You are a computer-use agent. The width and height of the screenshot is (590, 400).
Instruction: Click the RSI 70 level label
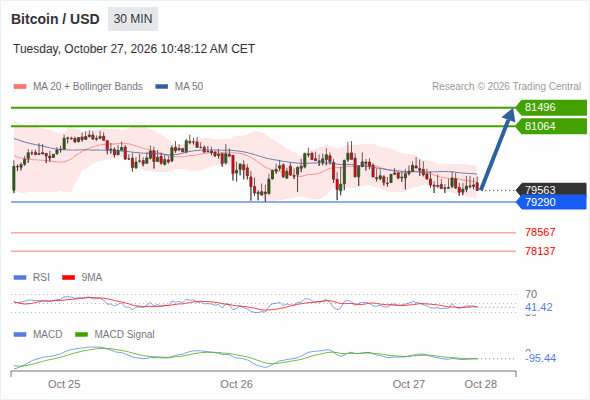531,294
